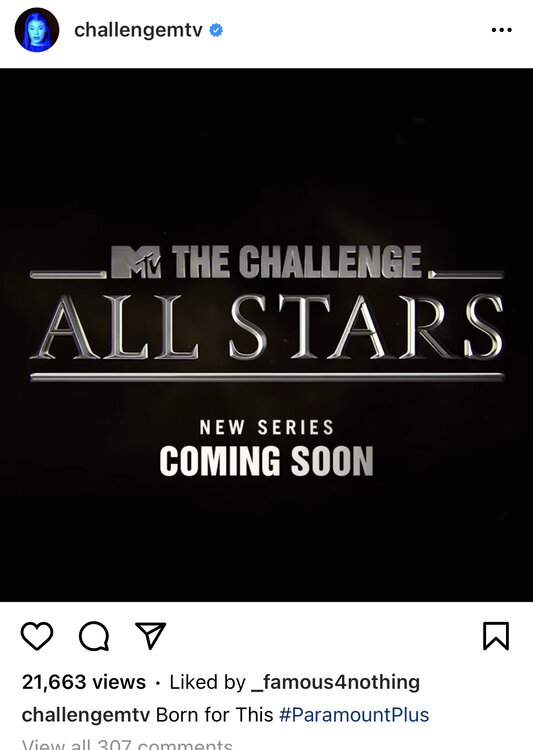Visit the _famous4nothing profile

tap(335, 682)
